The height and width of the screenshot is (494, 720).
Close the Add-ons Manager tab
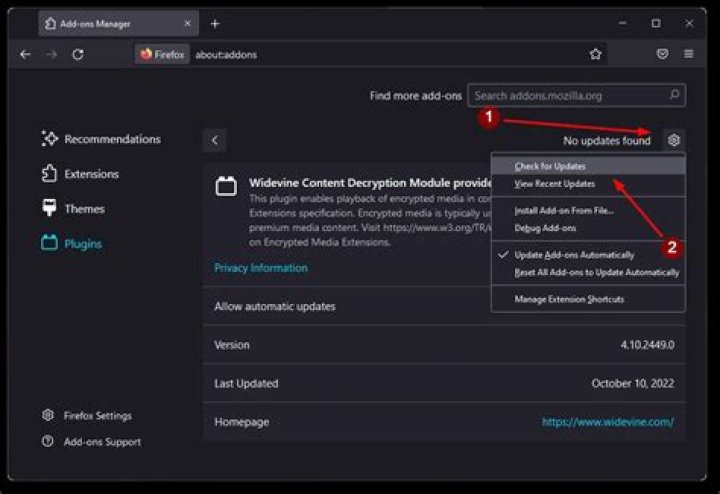coord(187,23)
